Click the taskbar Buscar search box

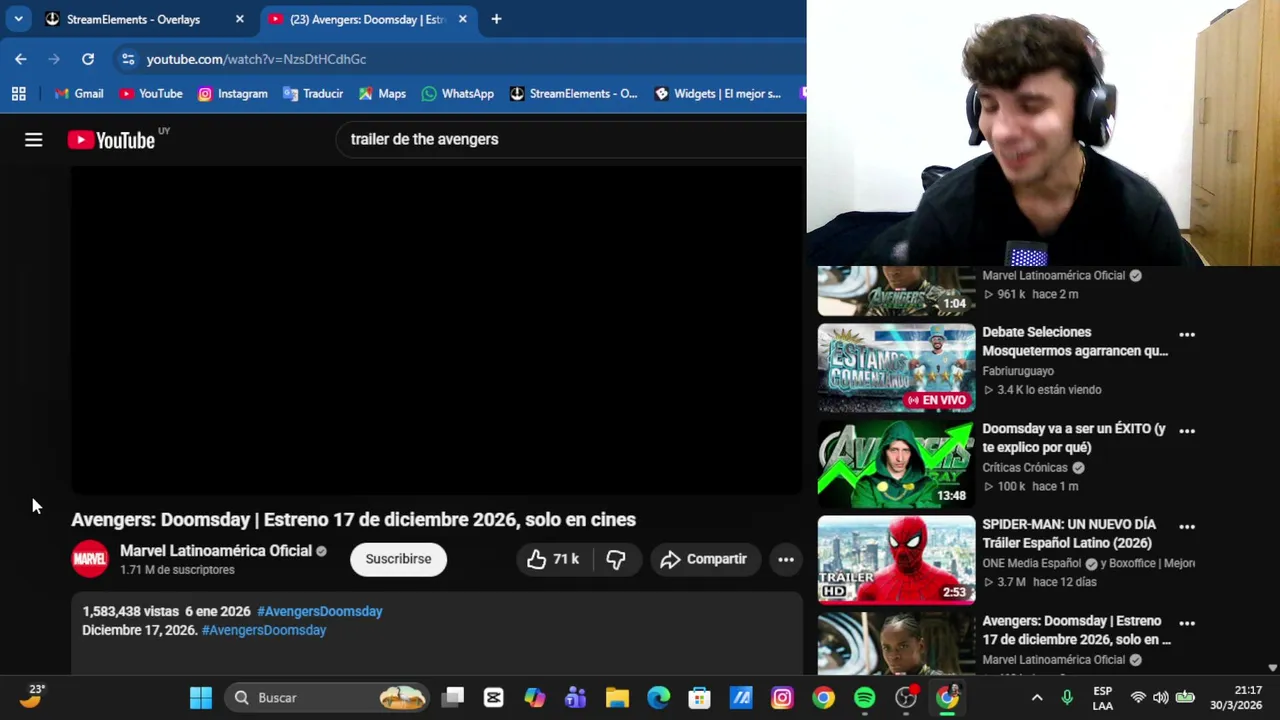pyautogui.click(x=328, y=698)
